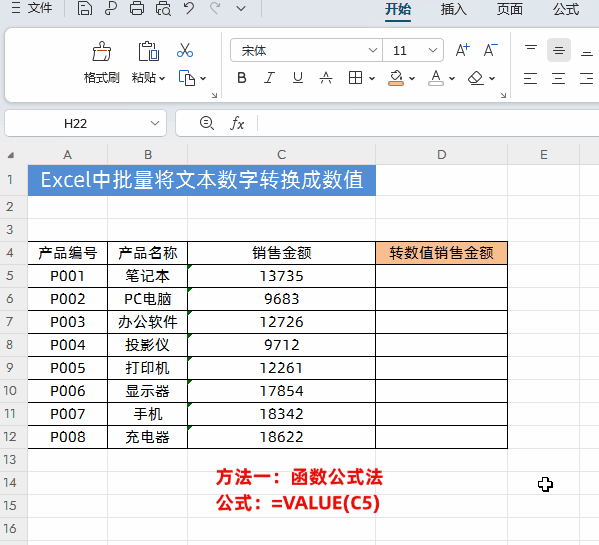Expand the 粘贴 paste options arrow

(162, 78)
